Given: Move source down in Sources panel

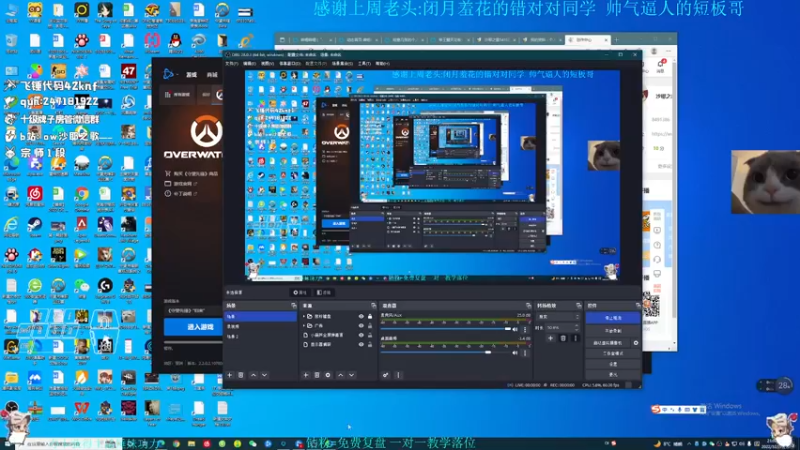Looking at the screenshot, I should (x=352, y=375).
